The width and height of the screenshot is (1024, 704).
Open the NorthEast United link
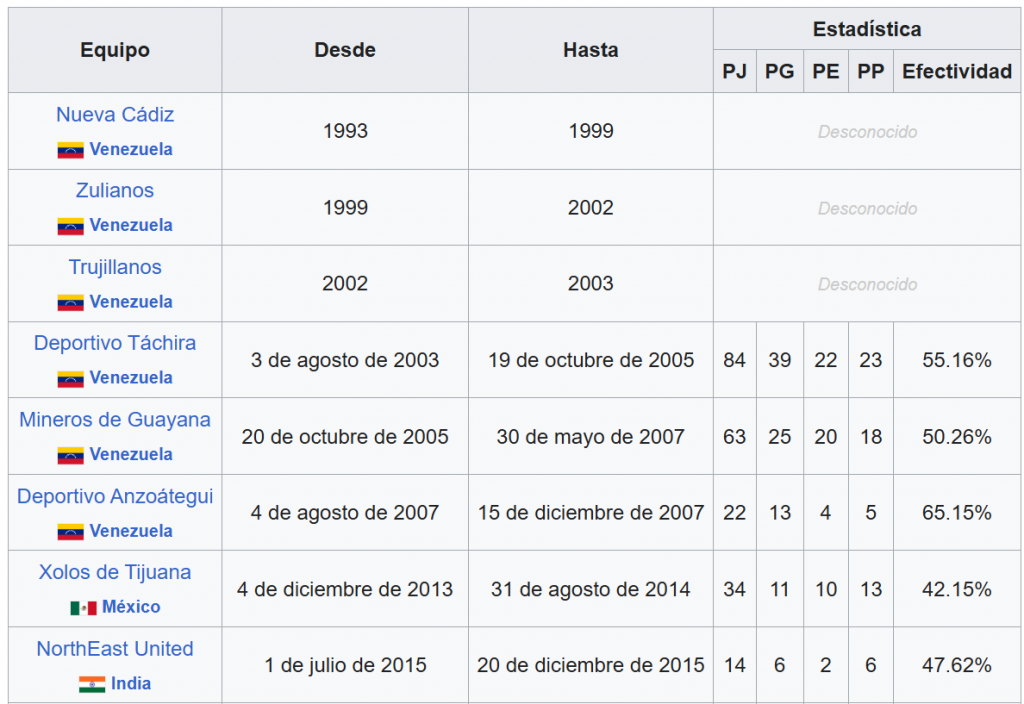tap(115, 649)
